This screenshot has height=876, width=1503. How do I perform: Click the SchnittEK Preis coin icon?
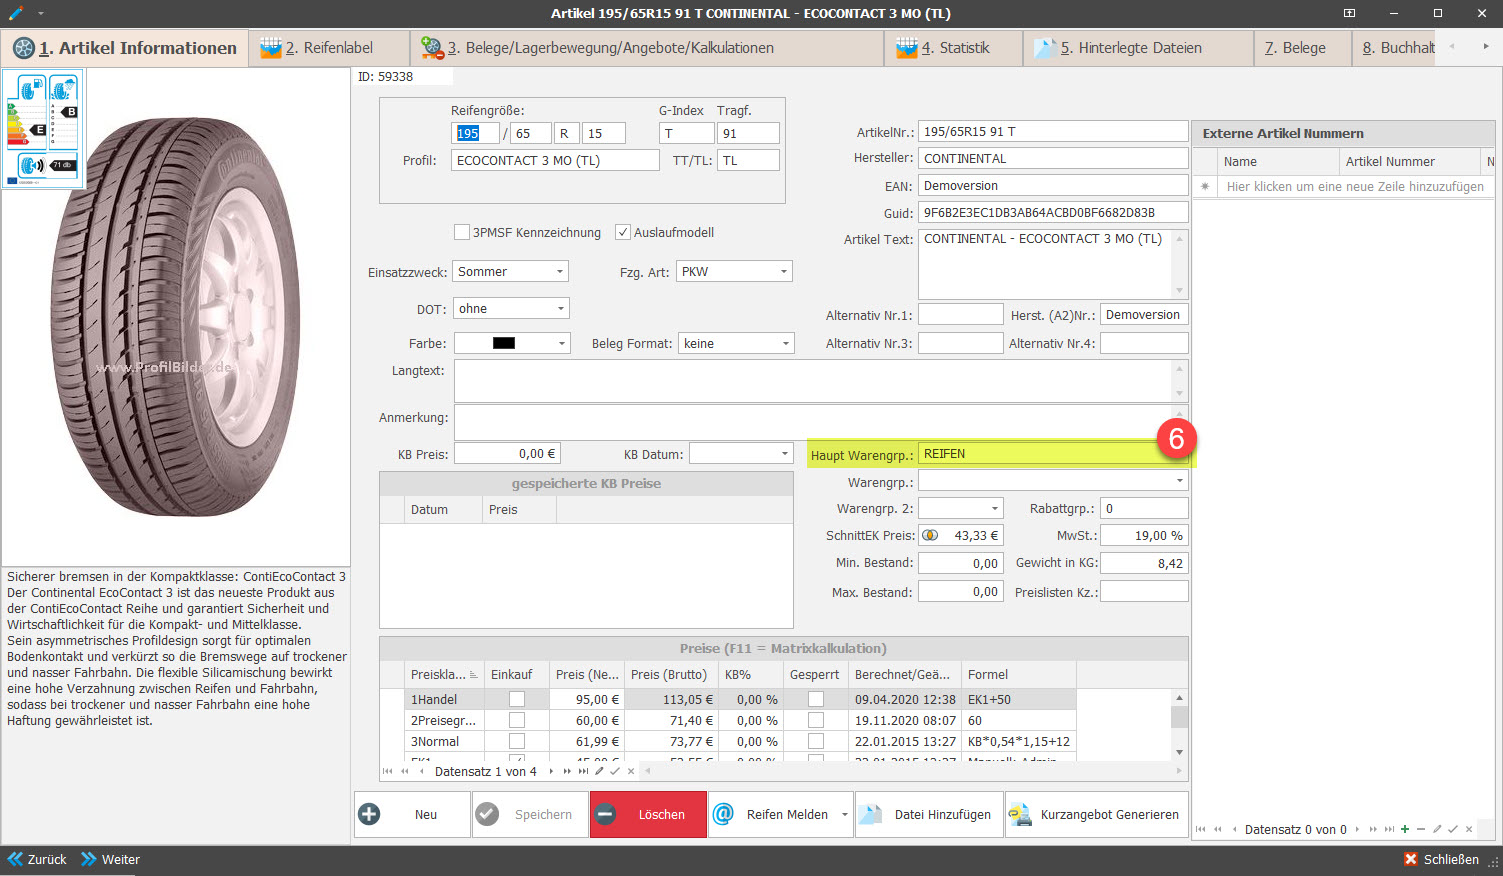click(x=930, y=536)
